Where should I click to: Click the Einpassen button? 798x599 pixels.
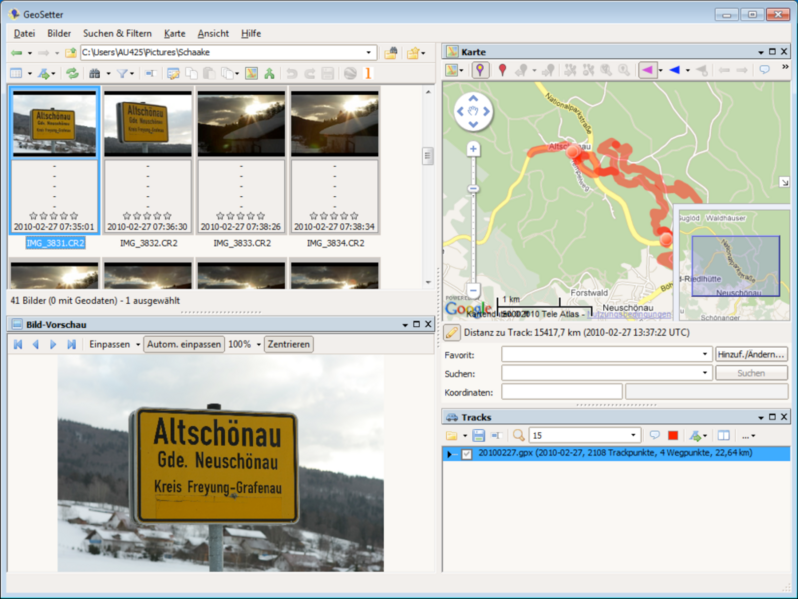click(109, 345)
